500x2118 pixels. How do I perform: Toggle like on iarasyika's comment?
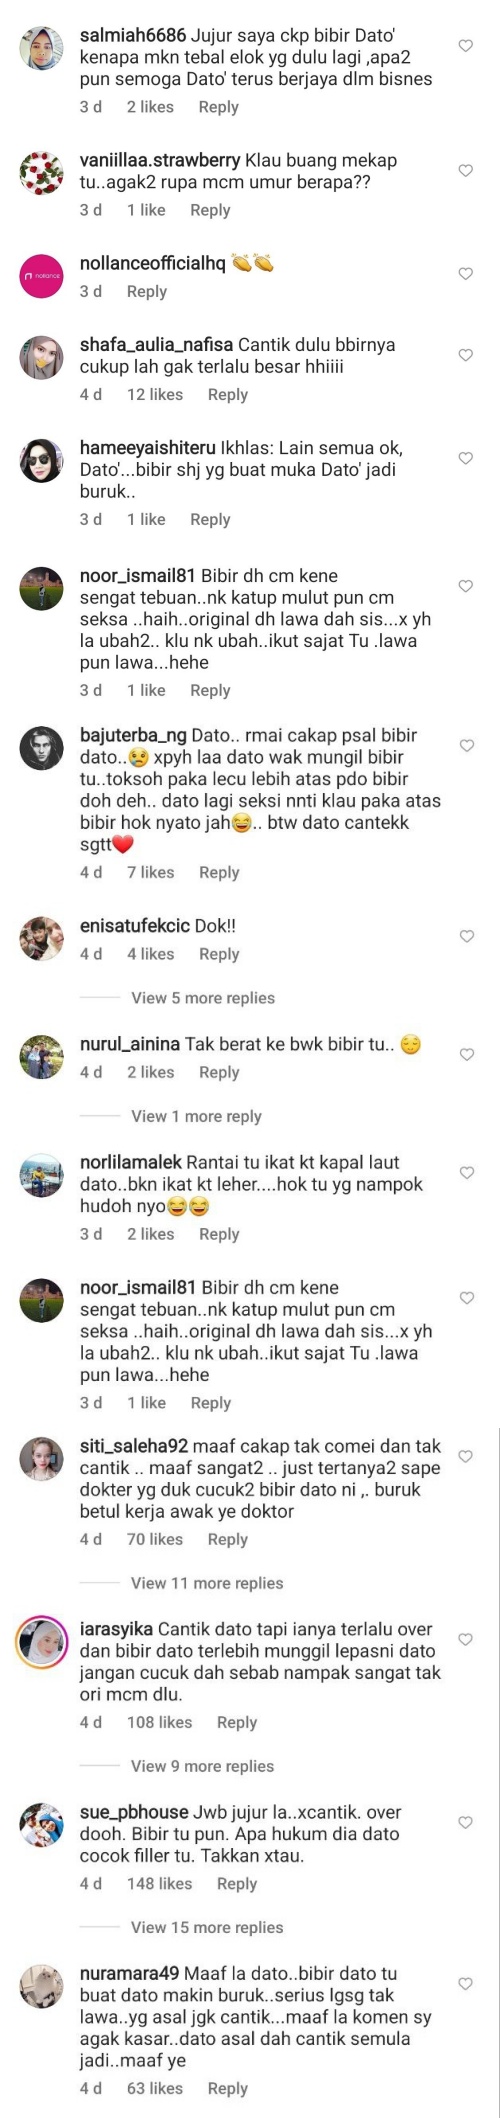pos(465,1639)
